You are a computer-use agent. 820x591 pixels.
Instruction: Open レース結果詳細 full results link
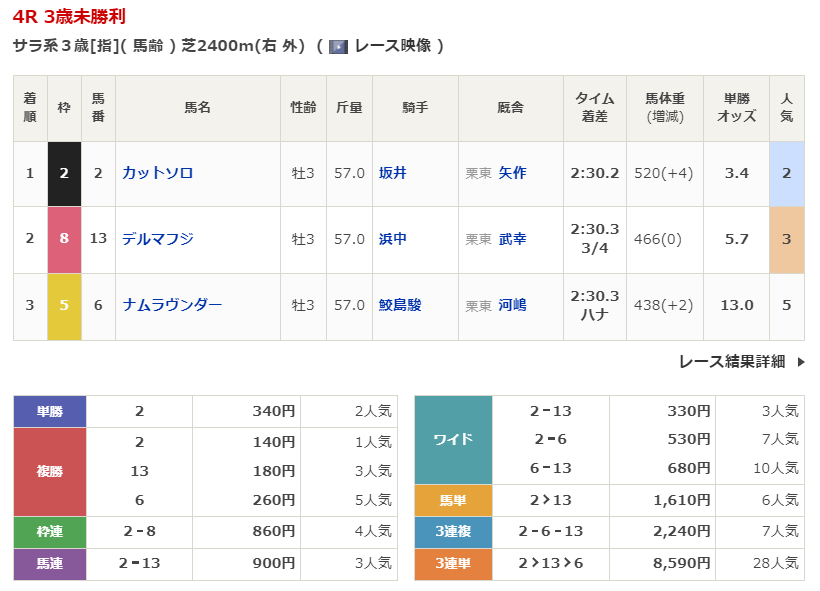click(731, 362)
